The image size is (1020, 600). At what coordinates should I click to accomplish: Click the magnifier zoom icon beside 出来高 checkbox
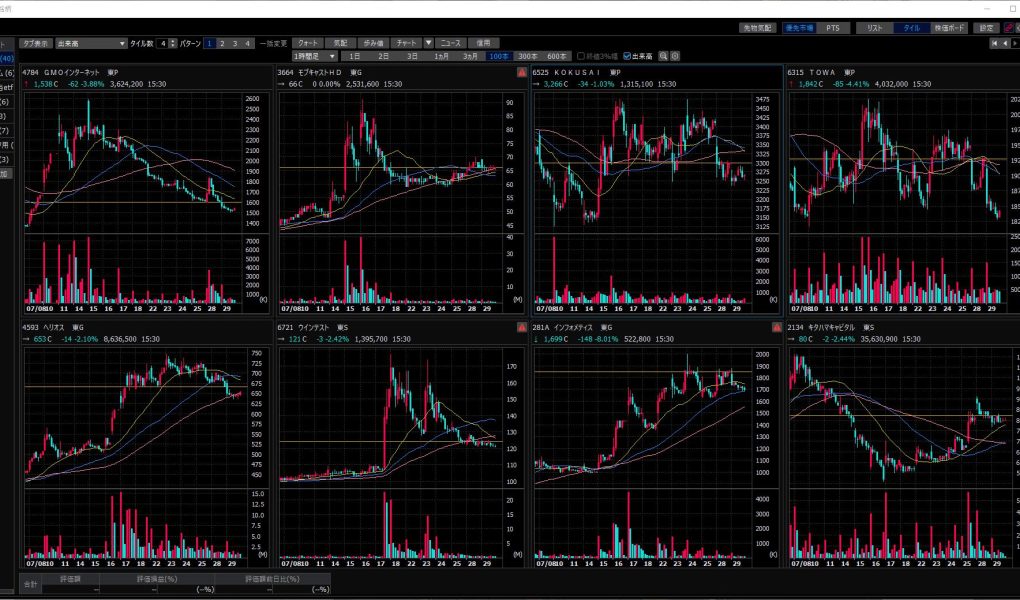point(662,56)
